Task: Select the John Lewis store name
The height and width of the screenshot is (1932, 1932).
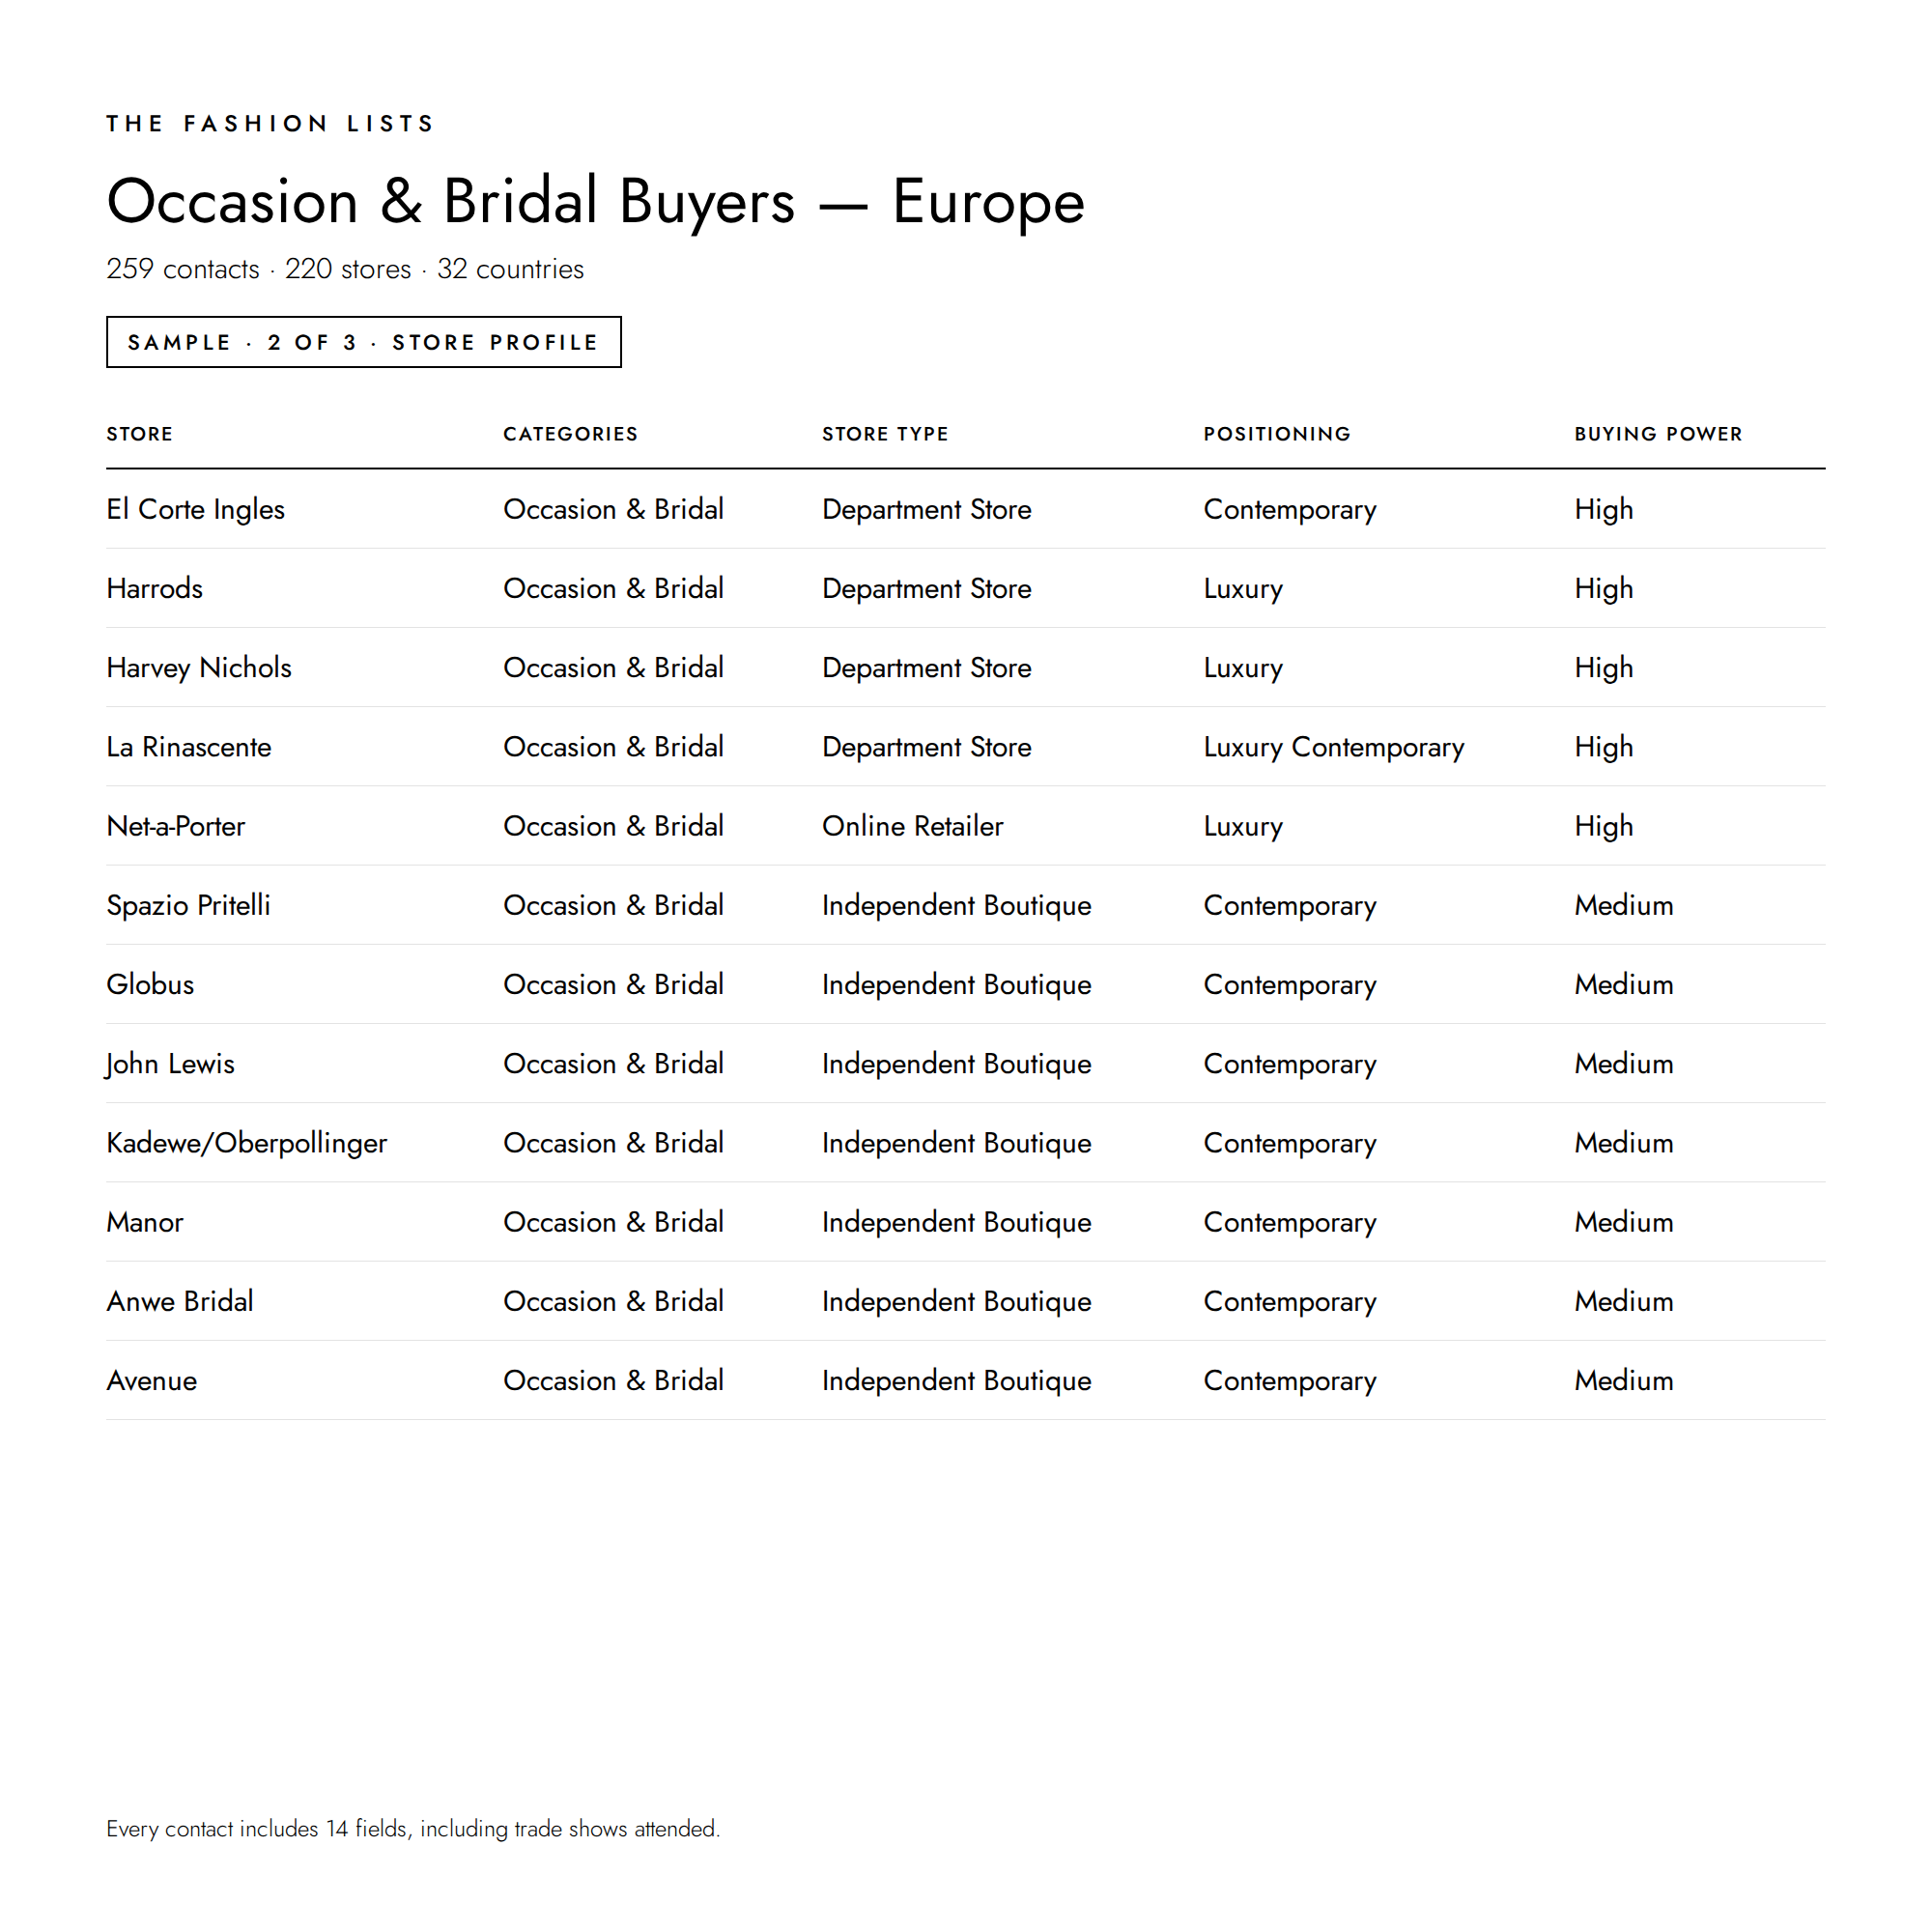Action: pyautogui.click(x=170, y=1063)
